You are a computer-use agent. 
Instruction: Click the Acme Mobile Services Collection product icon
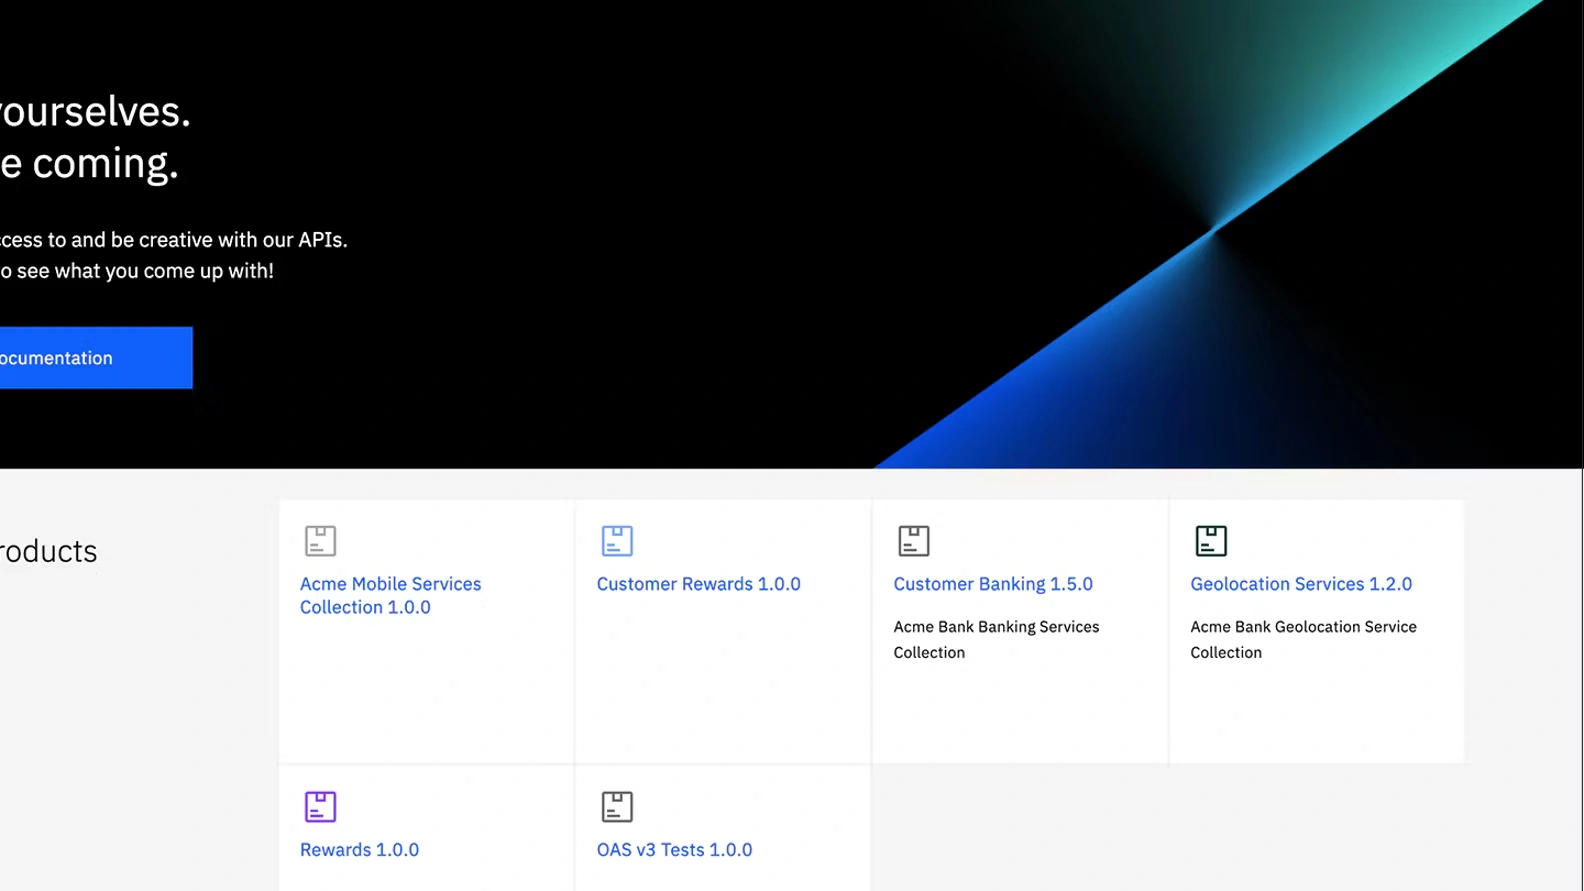pyautogui.click(x=320, y=541)
